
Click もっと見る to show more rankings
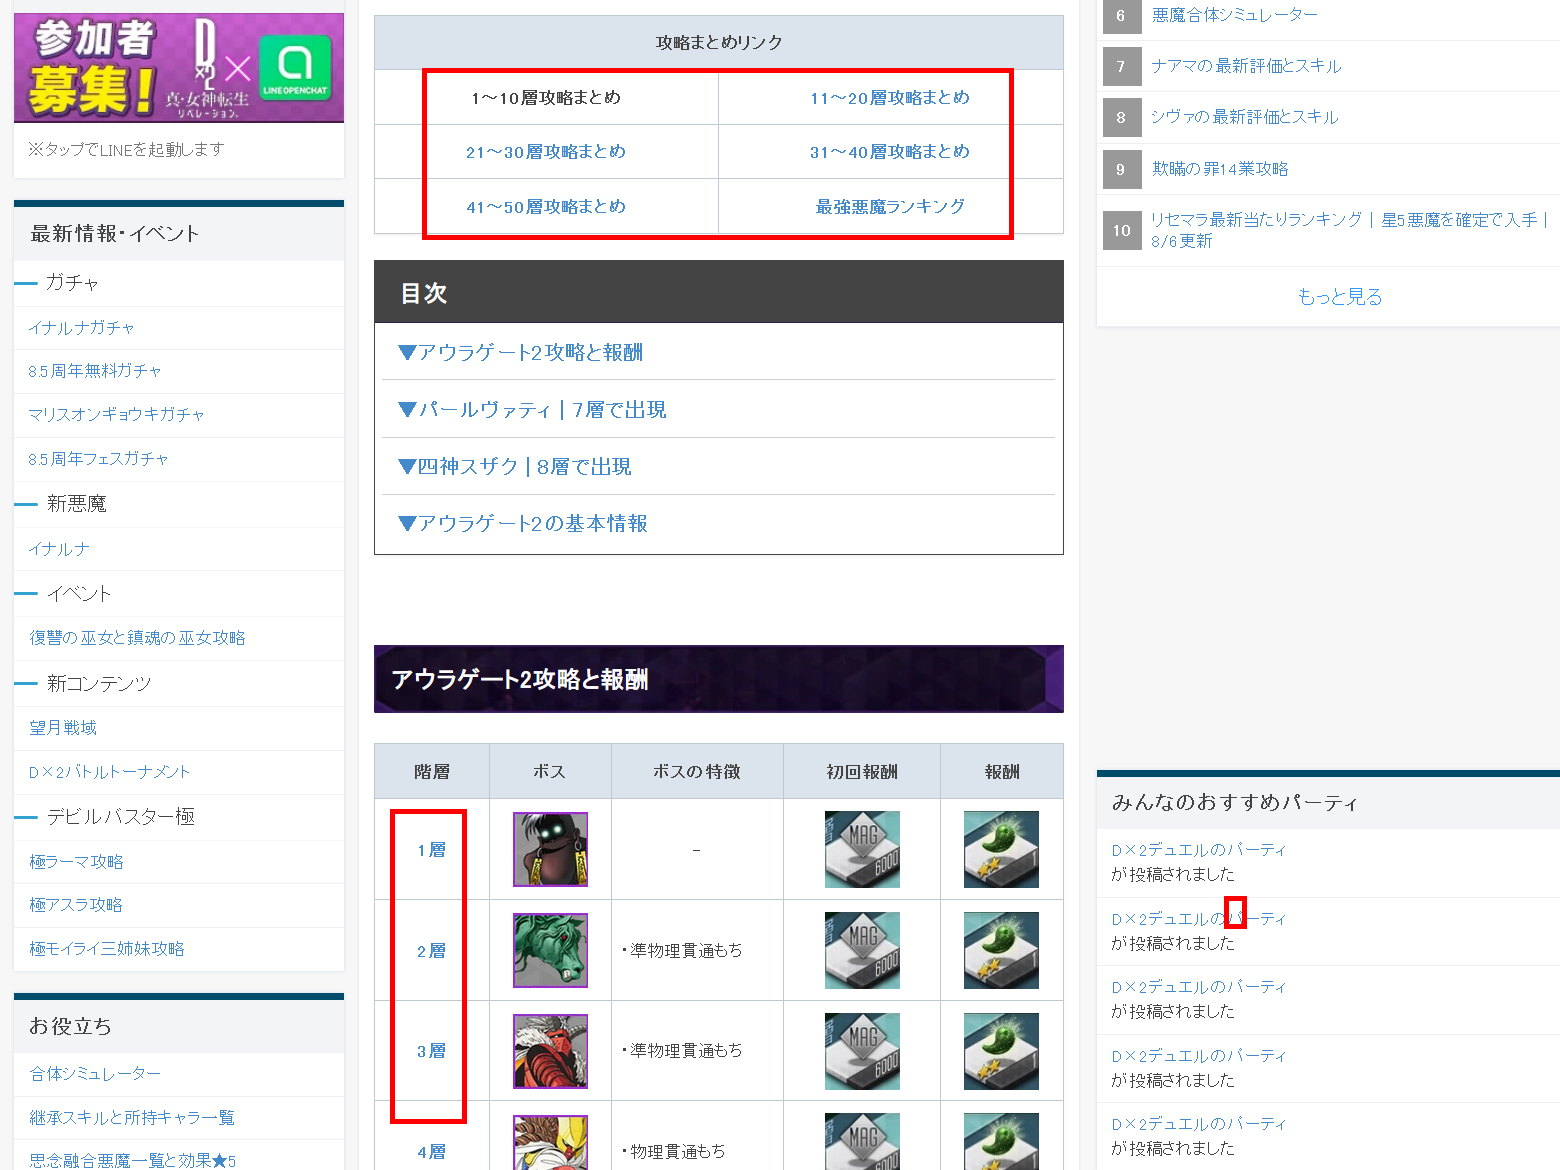click(x=1340, y=296)
